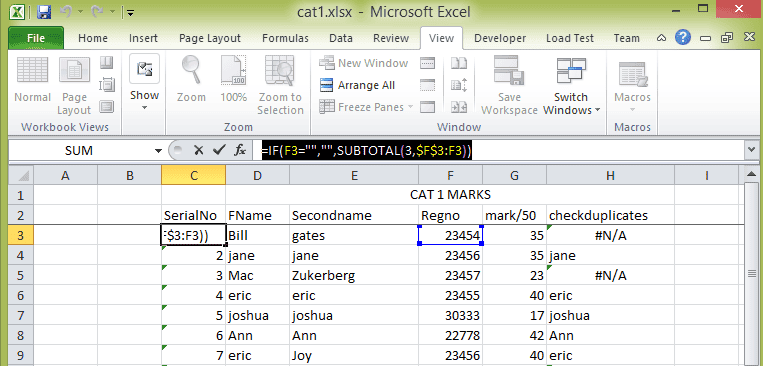Switch to Page Layout workbook view
Screen dimensions: 763x366
tap(74, 86)
